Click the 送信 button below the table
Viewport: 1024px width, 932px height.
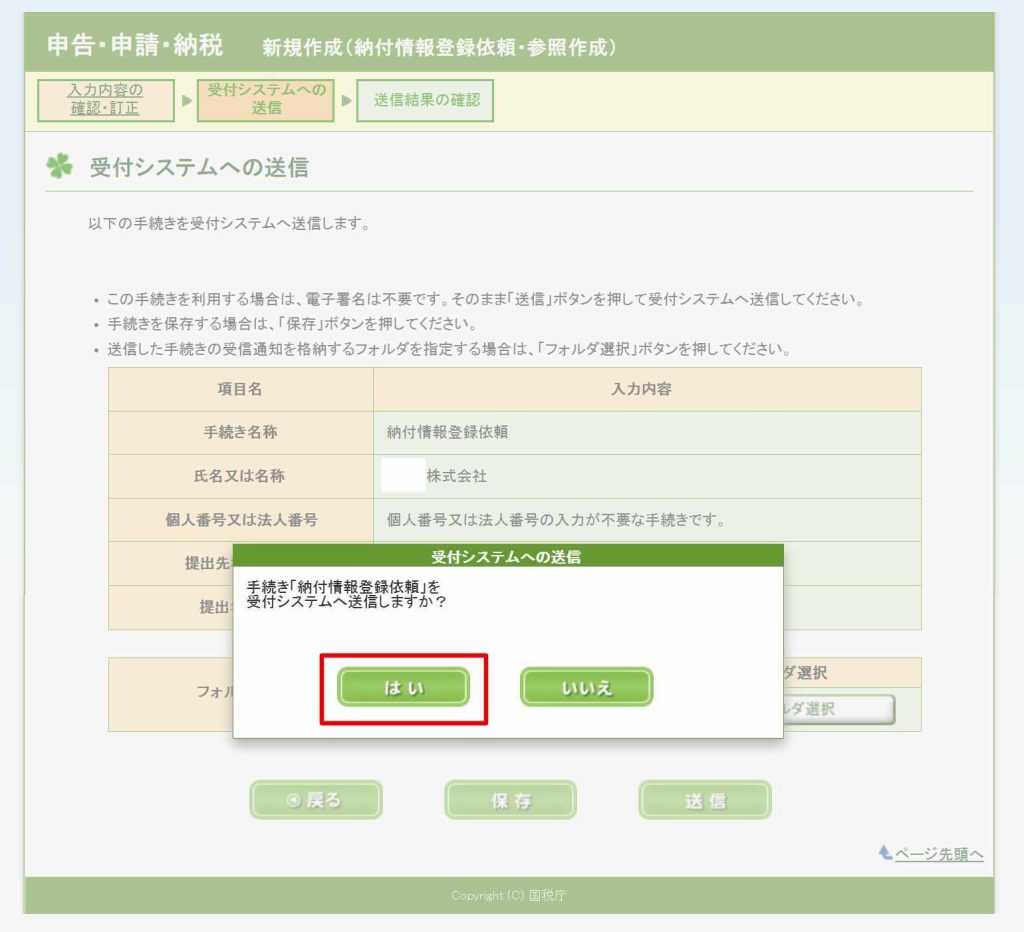(704, 801)
